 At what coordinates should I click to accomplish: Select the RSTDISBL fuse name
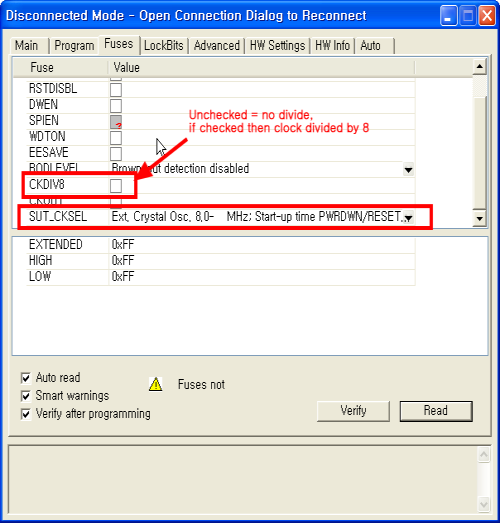point(53,89)
